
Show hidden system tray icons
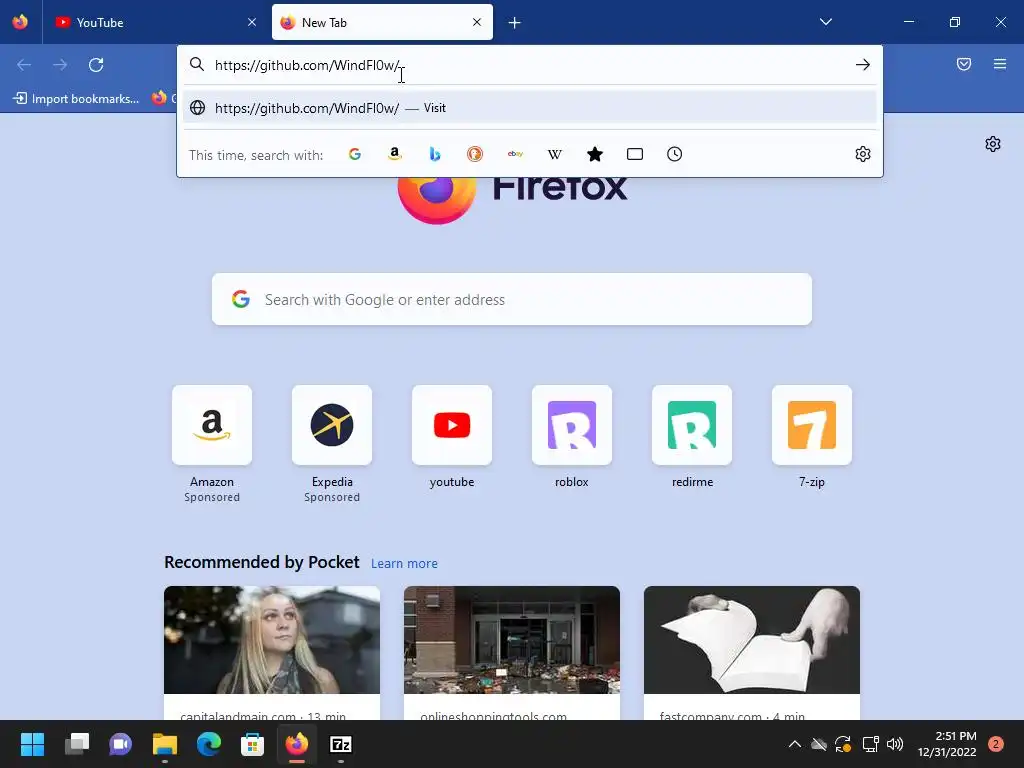click(795, 744)
